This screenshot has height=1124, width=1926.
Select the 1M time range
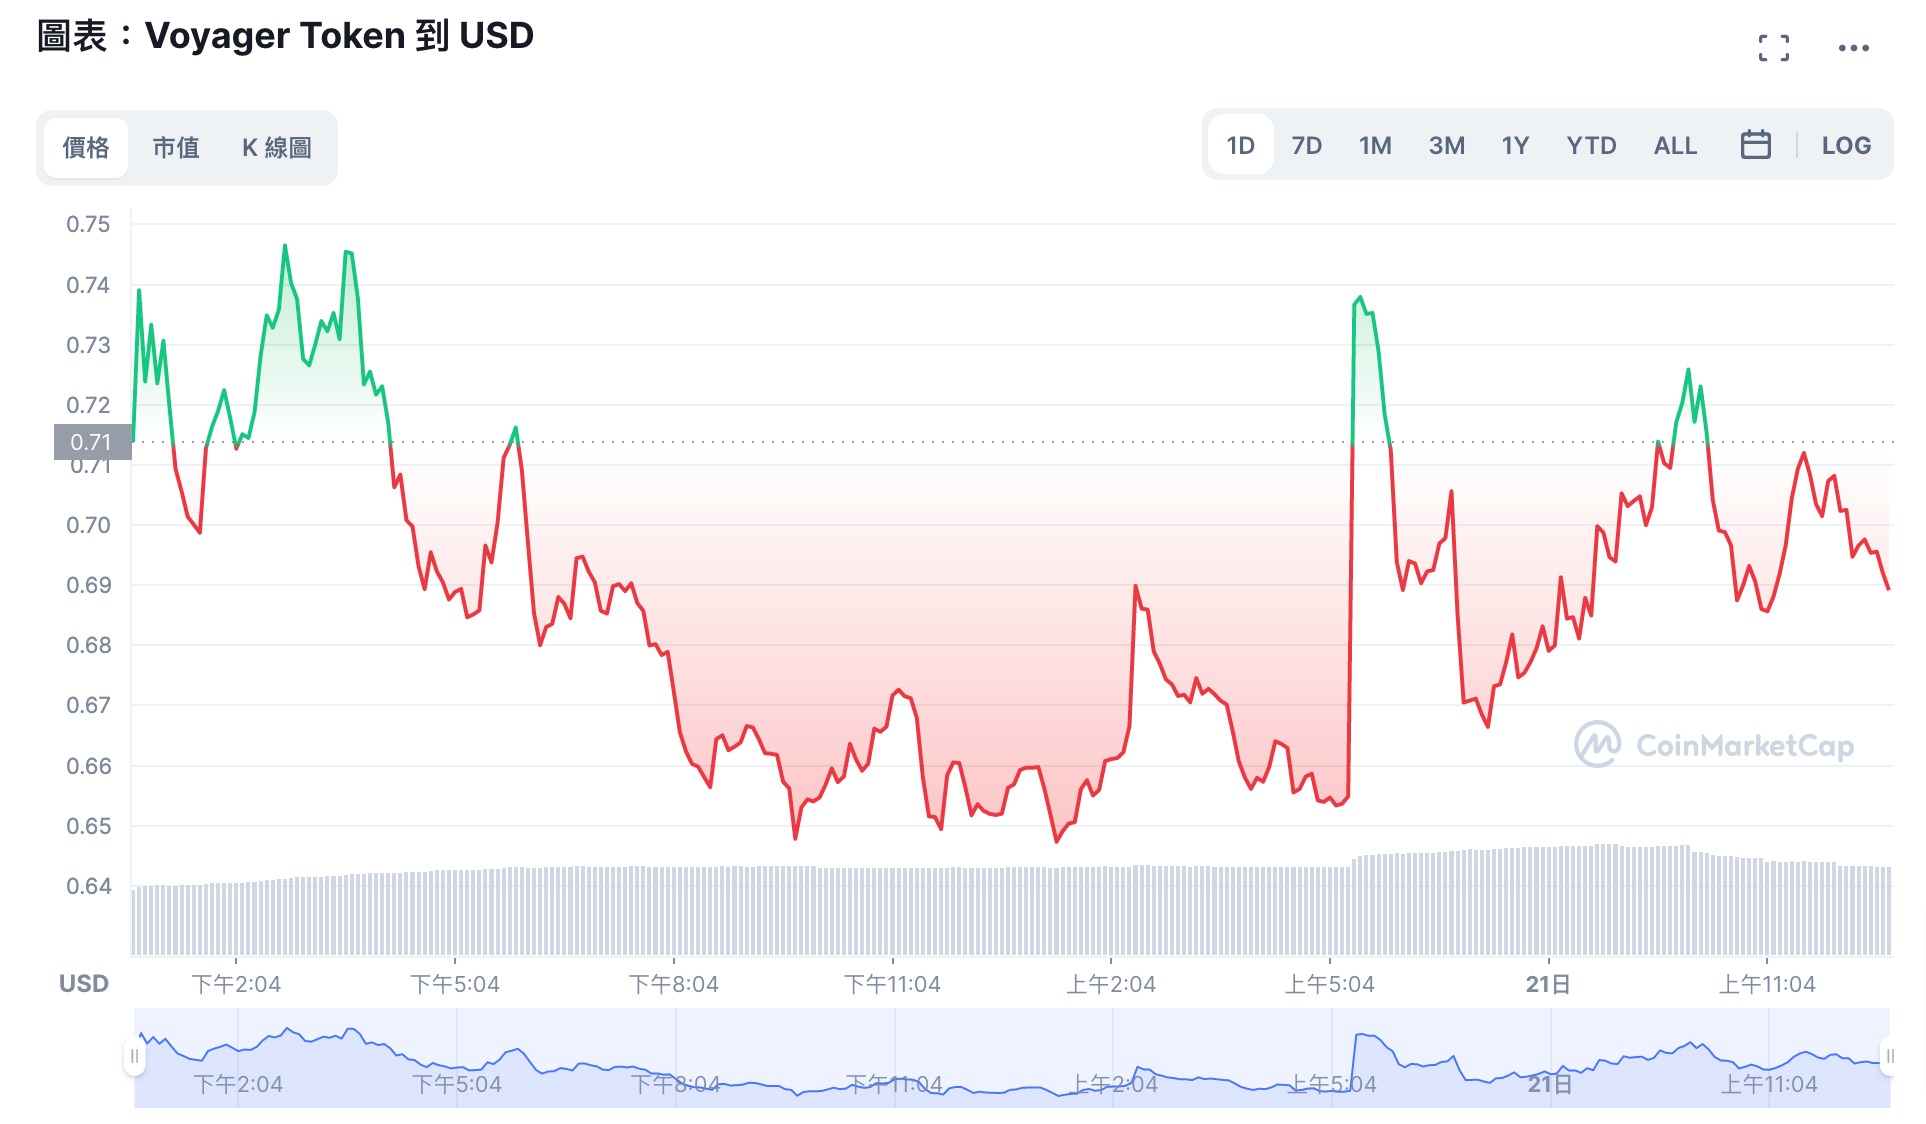pyautogui.click(x=1375, y=145)
